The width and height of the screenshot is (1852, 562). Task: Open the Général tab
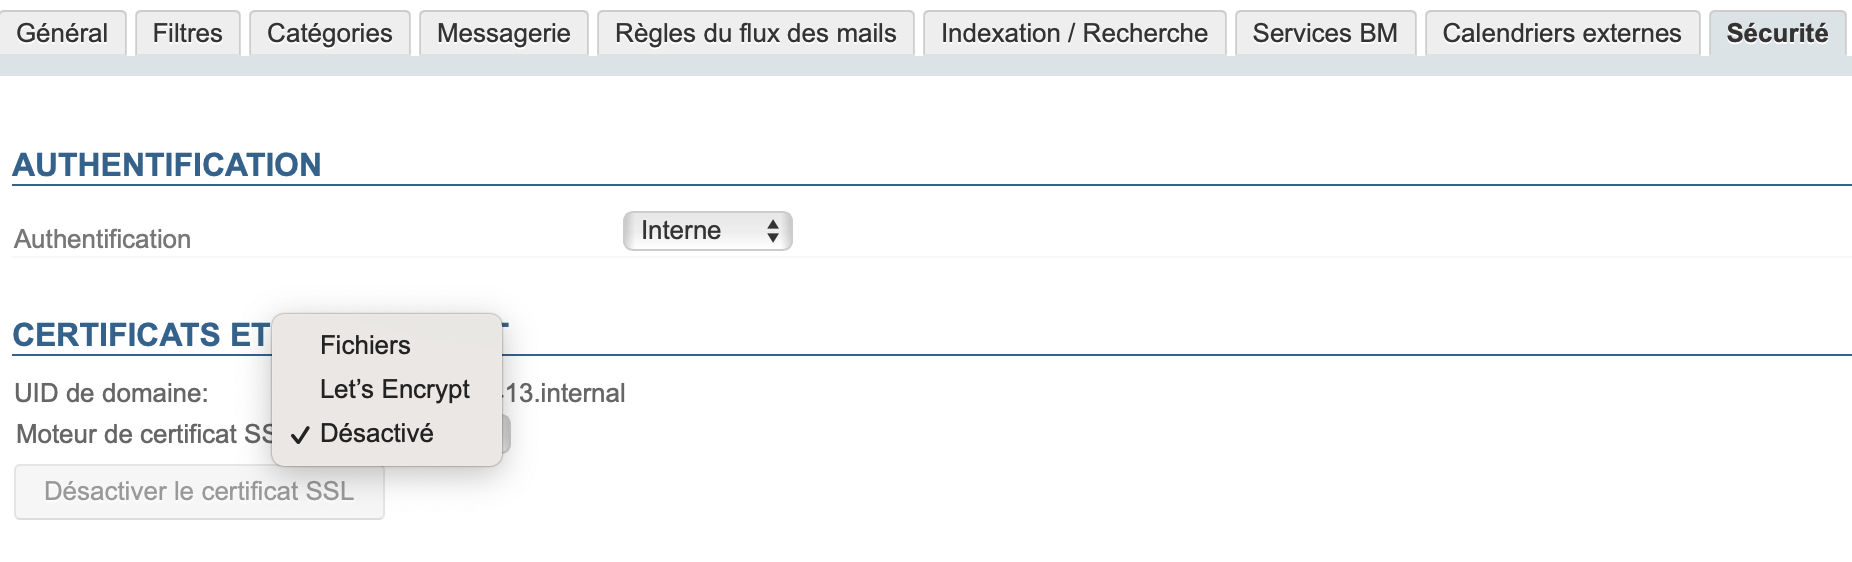coord(62,33)
